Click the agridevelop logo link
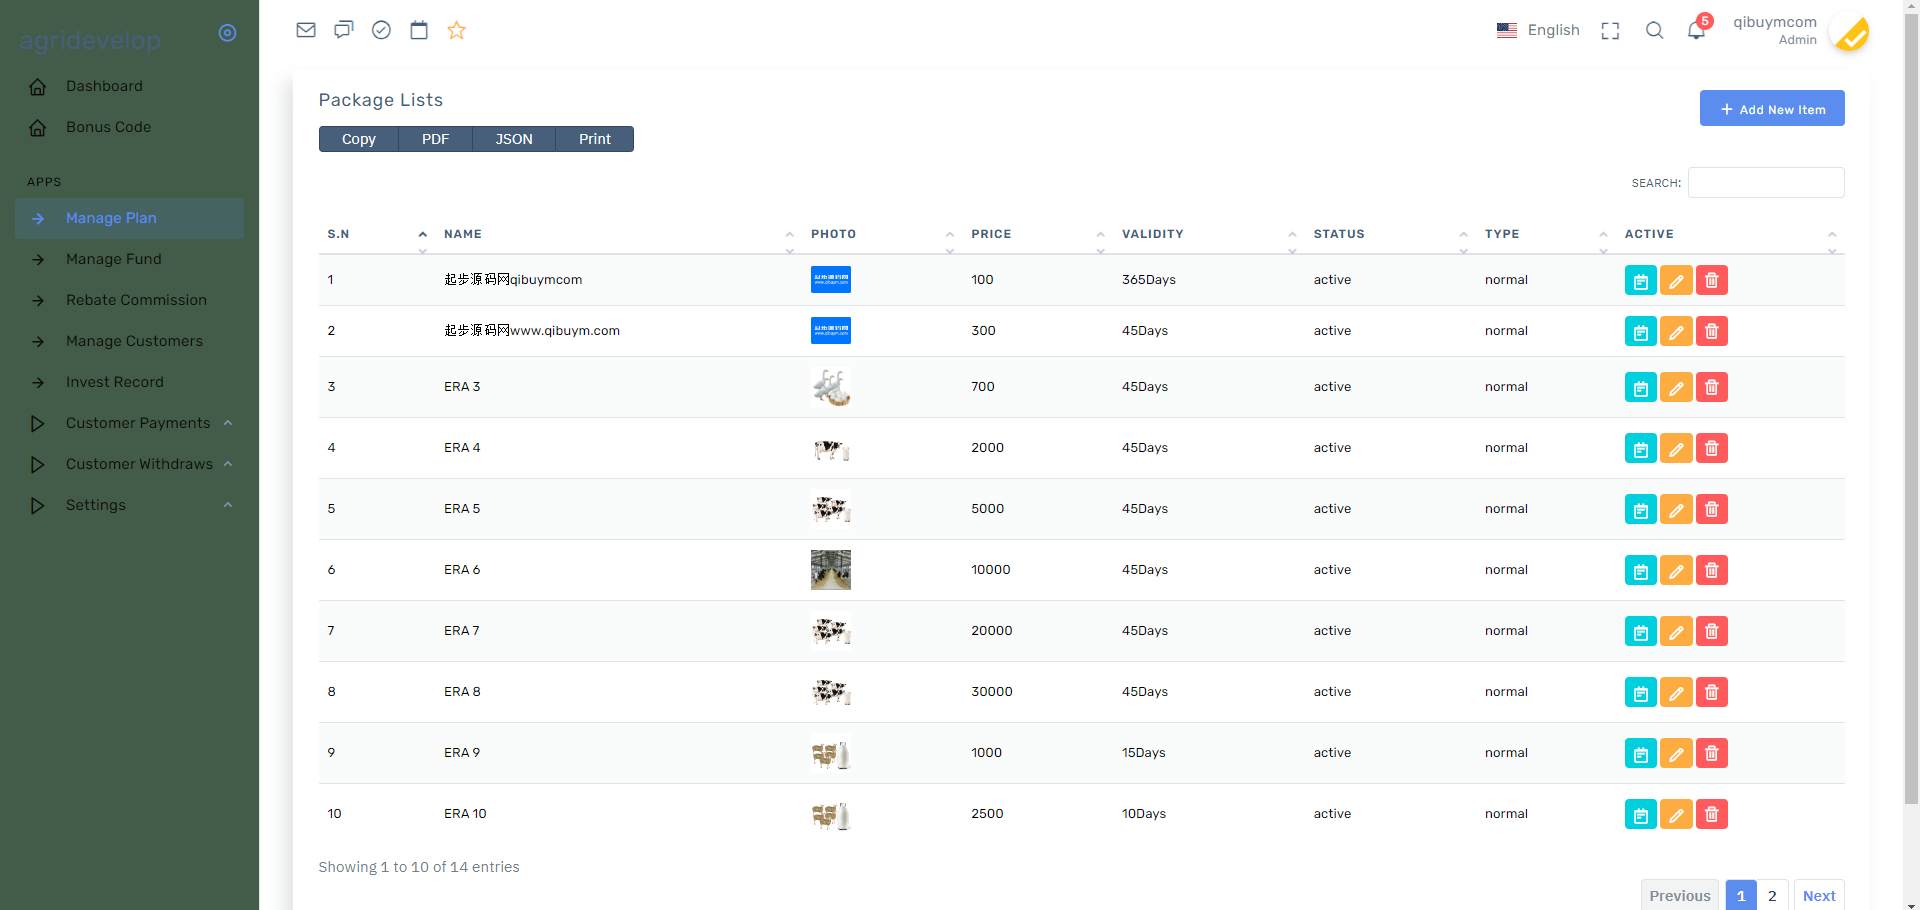The image size is (1920, 910). [90, 41]
